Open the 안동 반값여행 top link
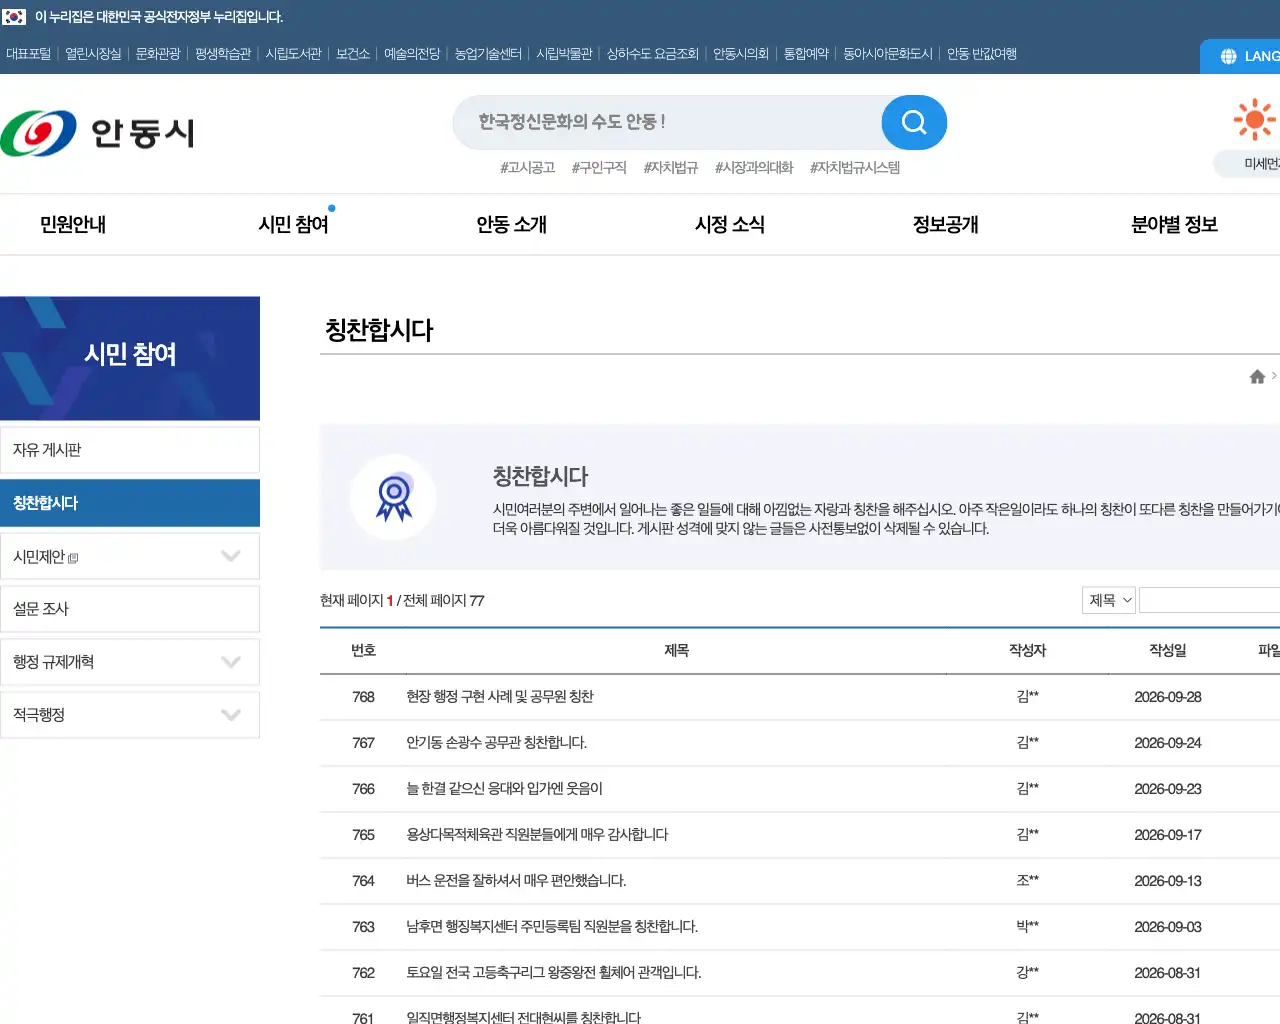This screenshot has width=1280, height=1024. point(982,54)
